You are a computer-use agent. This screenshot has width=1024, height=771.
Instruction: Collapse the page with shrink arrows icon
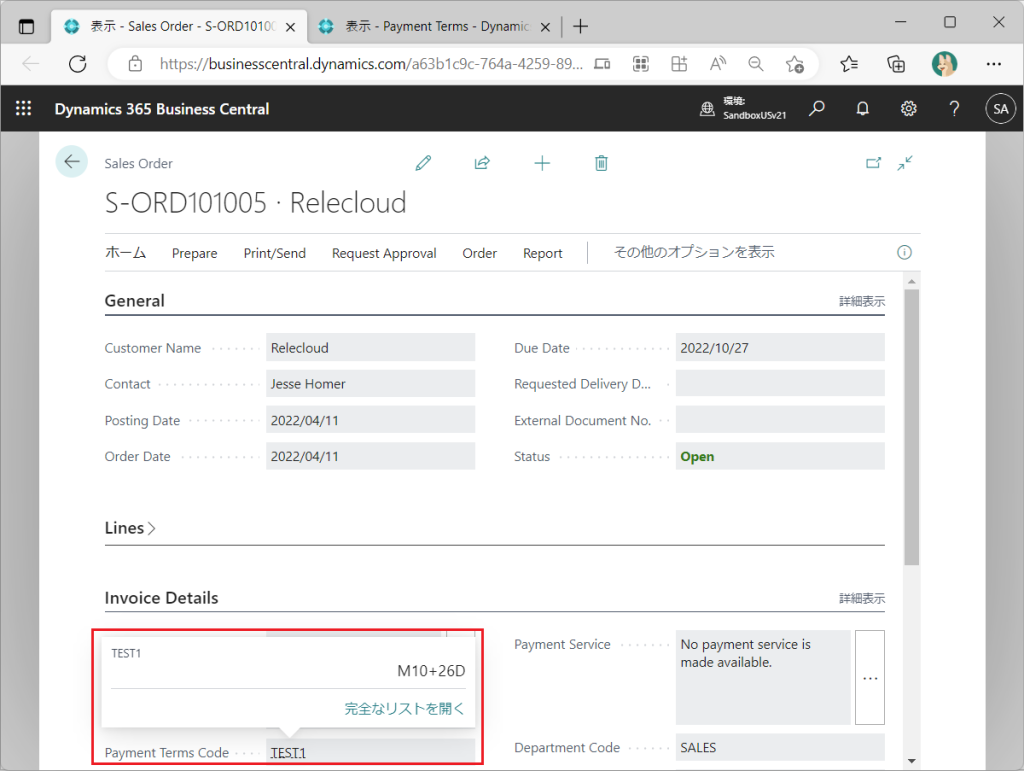click(x=904, y=163)
